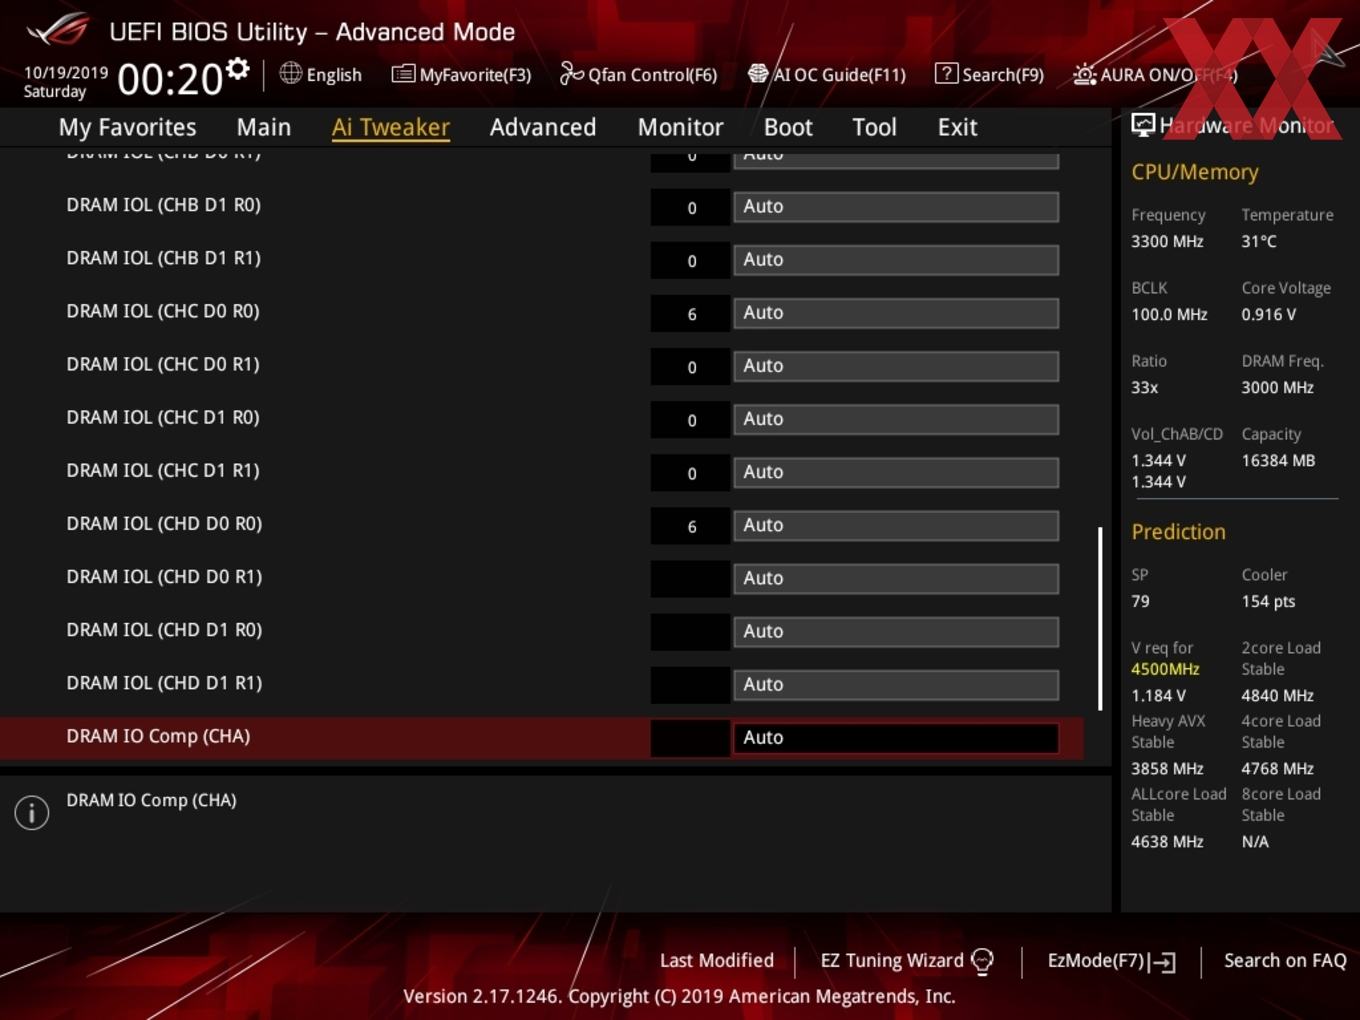This screenshot has width=1360, height=1020.
Task: Click Auto field for DRAM IO Comp (CHA)
Action: [896, 738]
